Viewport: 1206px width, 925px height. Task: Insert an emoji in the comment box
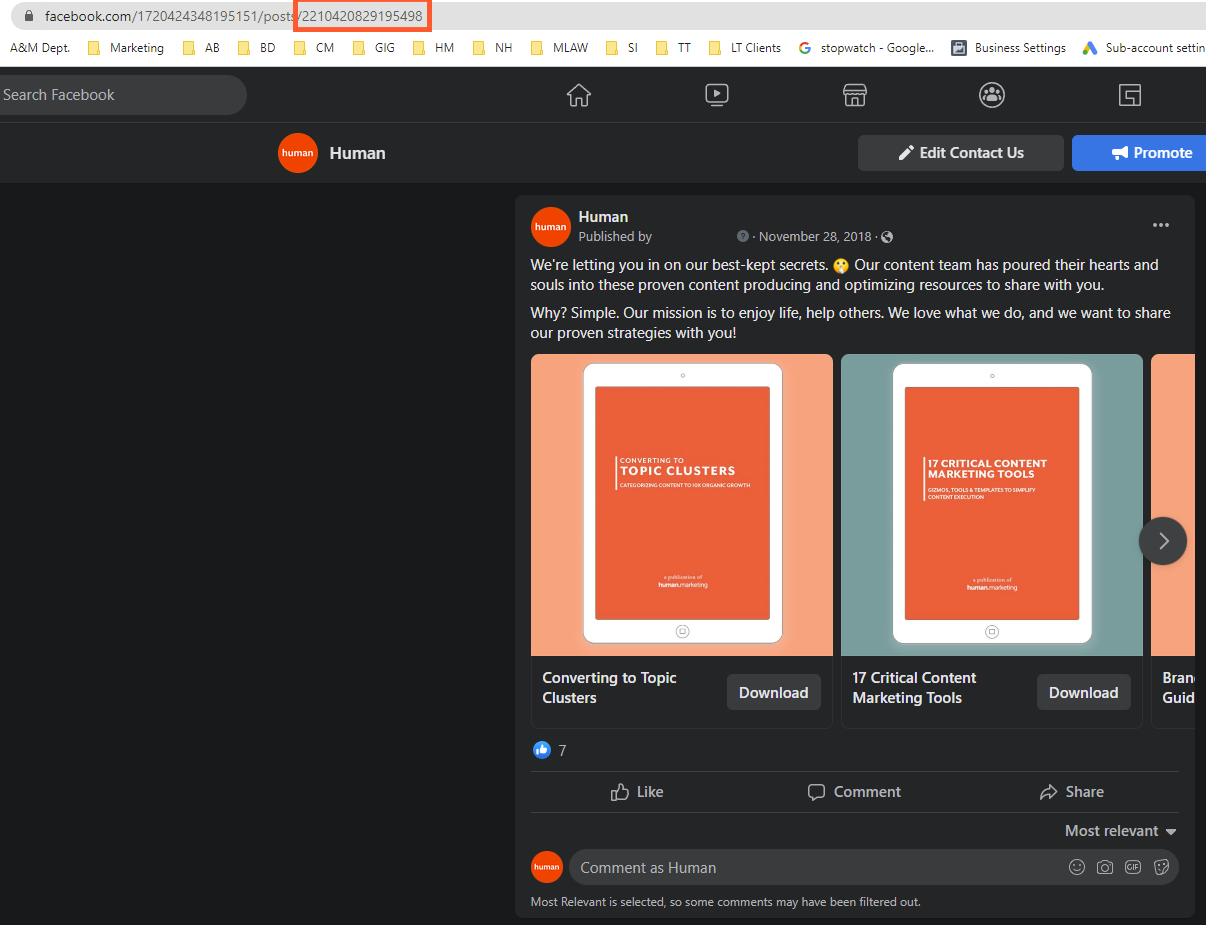[1077, 867]
